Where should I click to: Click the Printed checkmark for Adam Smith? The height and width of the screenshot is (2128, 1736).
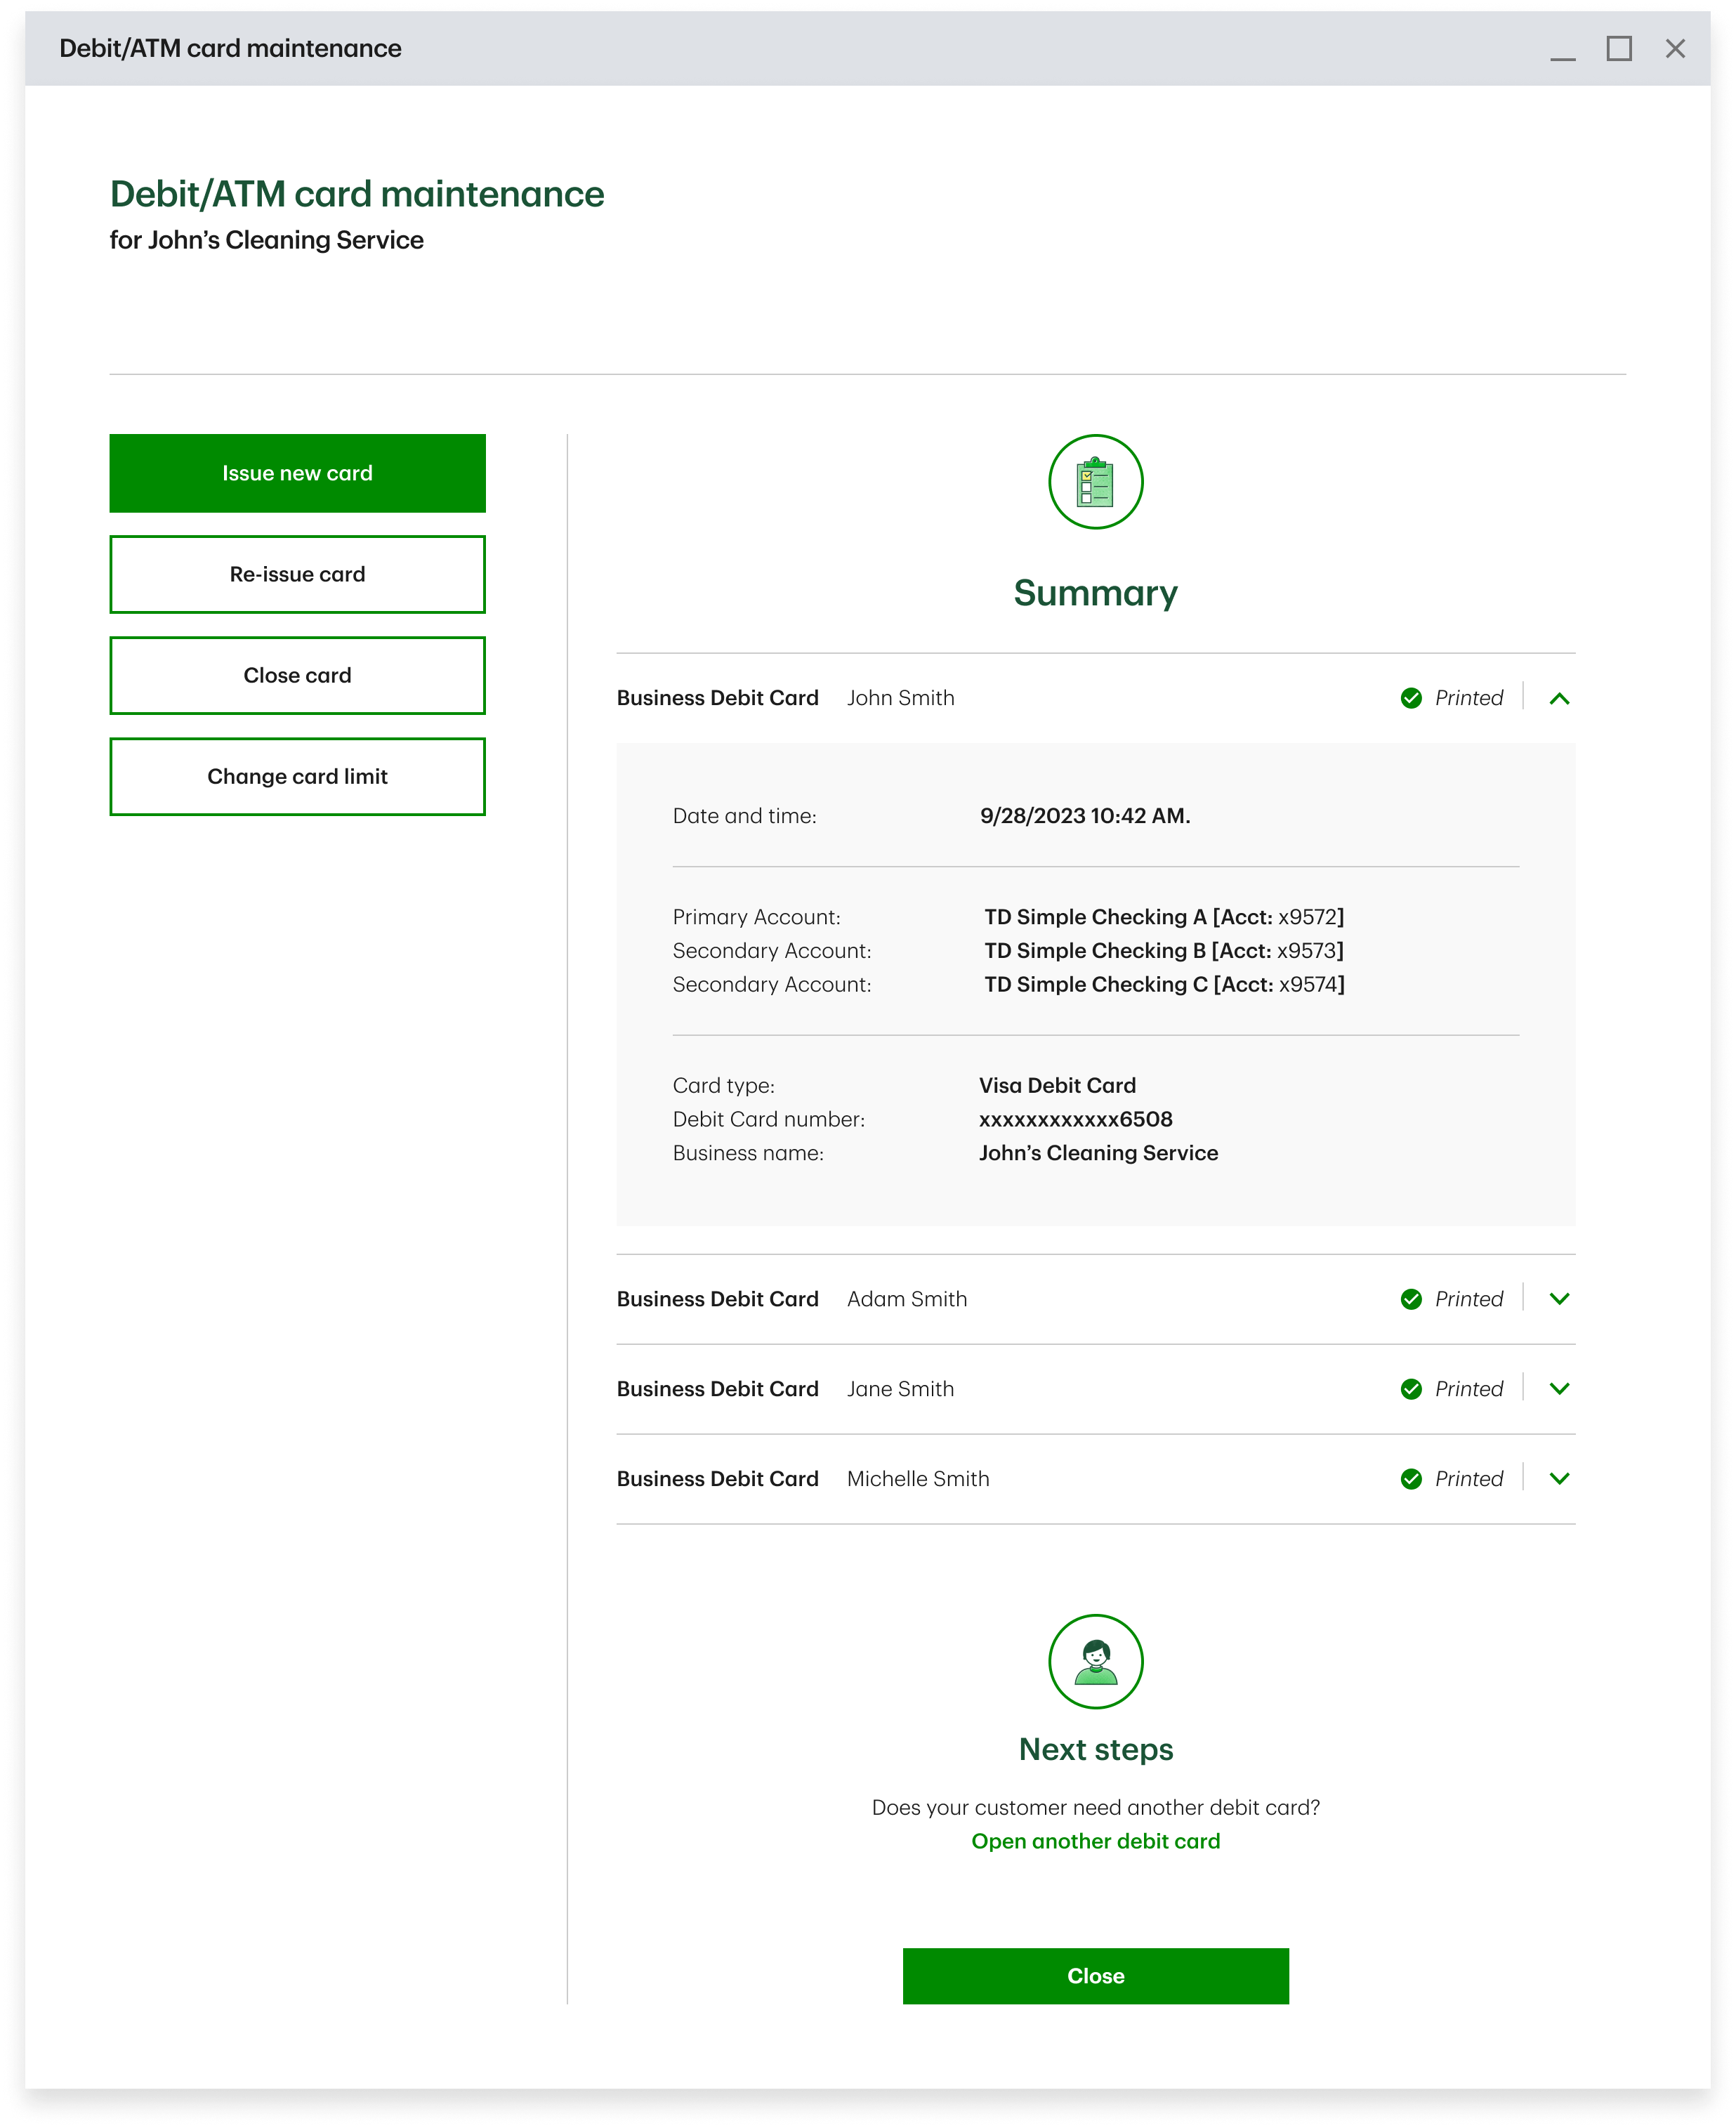(x=1411, y=1299)
